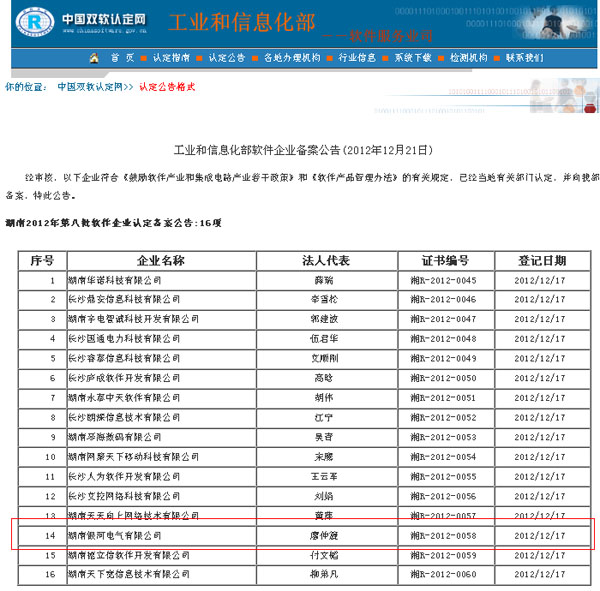Select 检测机构 in navigation bar
The image size is (600, 591).
[x=468, y=58]
